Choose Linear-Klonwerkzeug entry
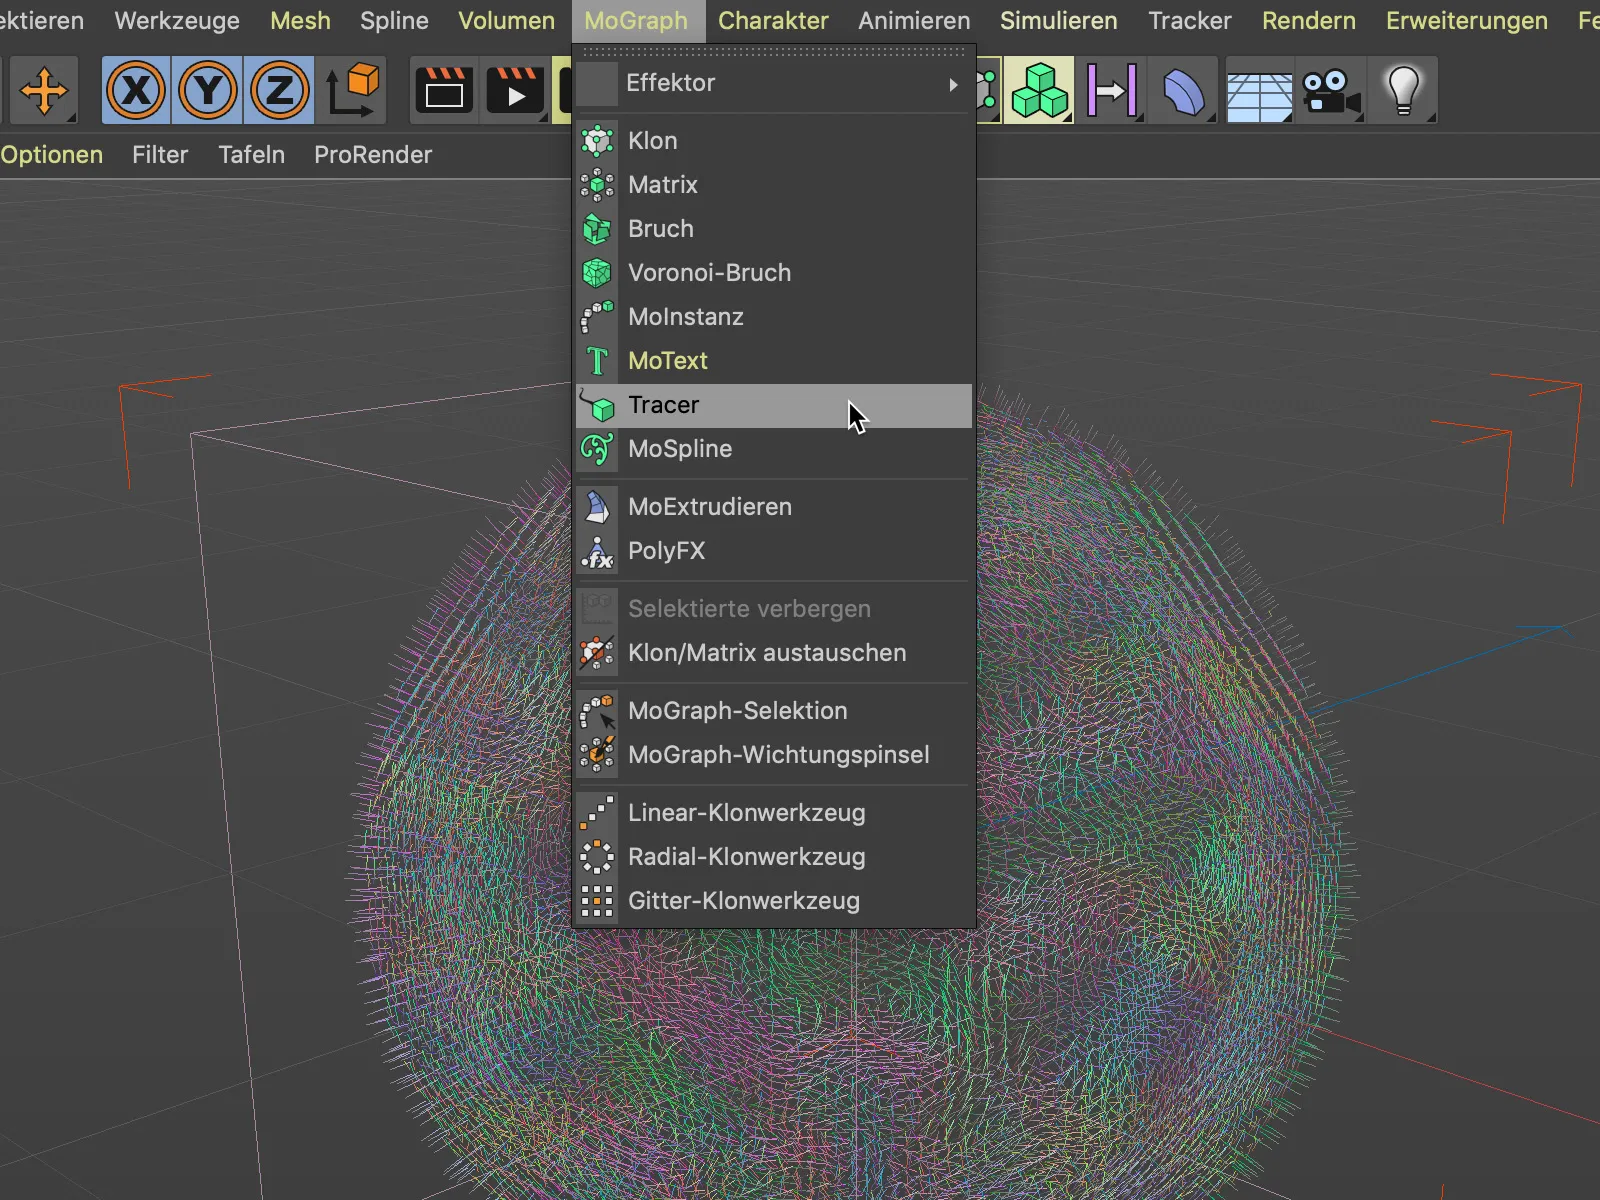Image resolution: width=1600 pixels, height=1200 pixels. point(774,813)
